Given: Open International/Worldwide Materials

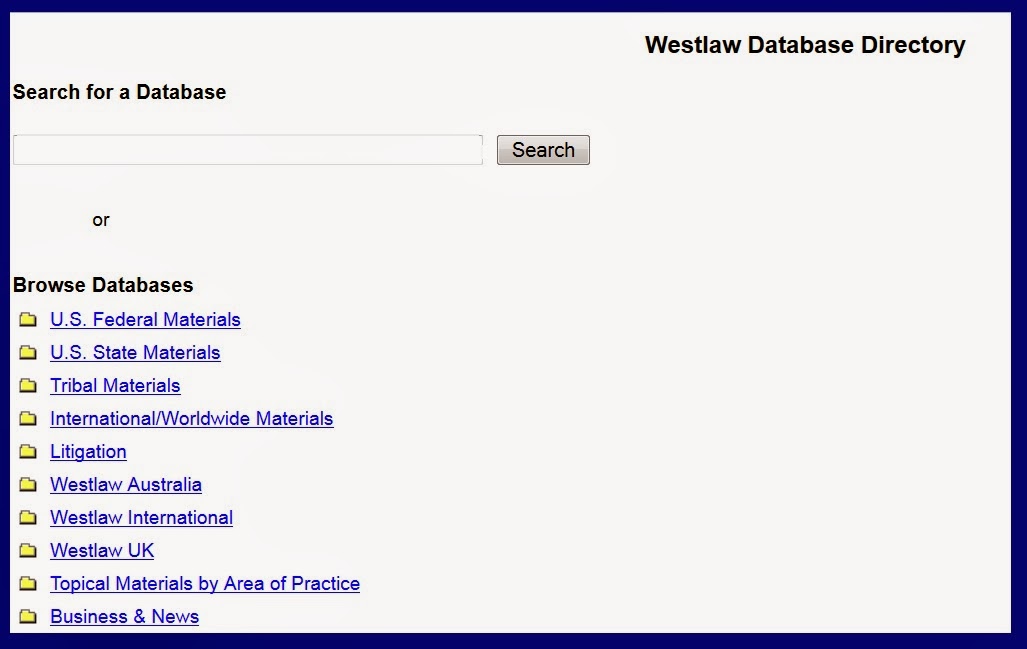Looking at the screenshot, I should [191, 419].
